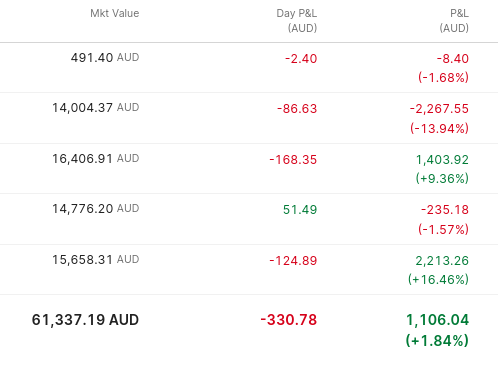Click the total 61,337.19 AUD value
Viewport: 498px width, 370px height.
(85, 320)
